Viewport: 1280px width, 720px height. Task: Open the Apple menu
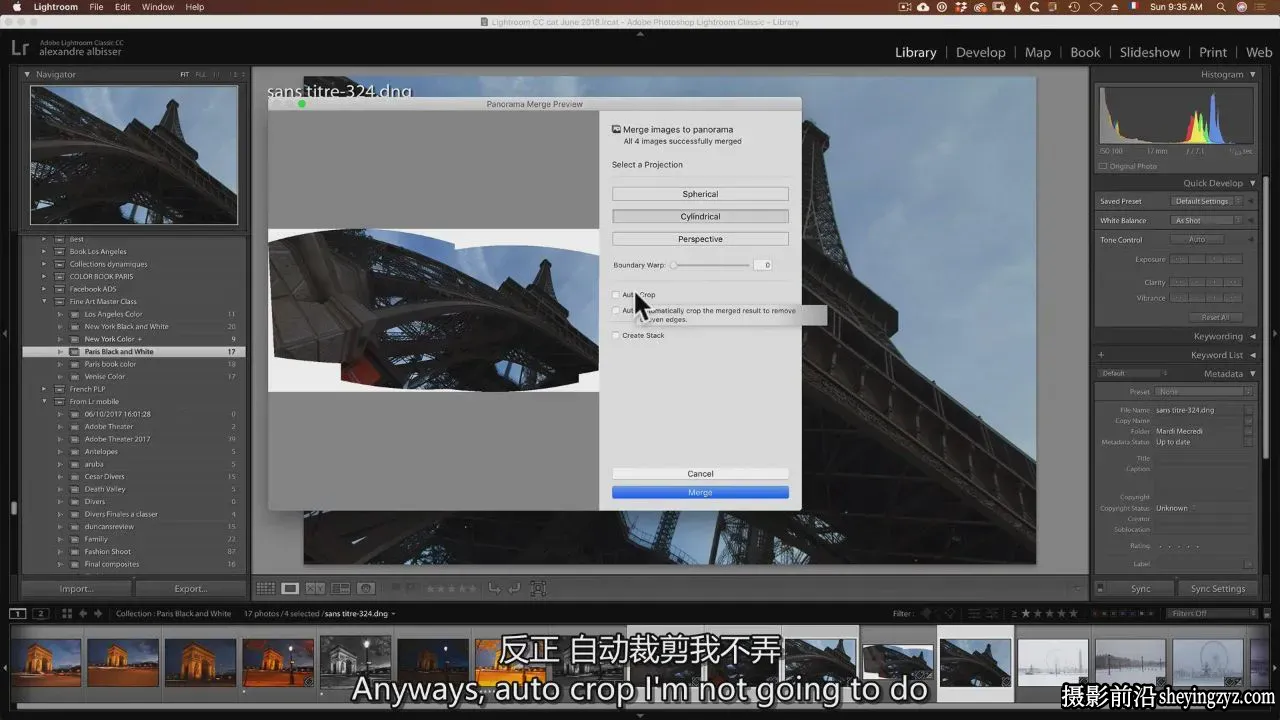click(16, 7)
